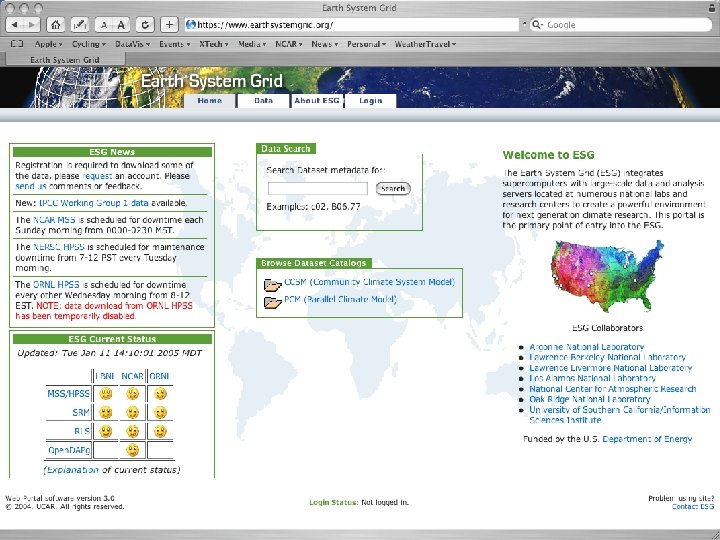This screenshot has width=720, height=540.
Task: Click in the dataset metadata search field
Action: [318, 188]
